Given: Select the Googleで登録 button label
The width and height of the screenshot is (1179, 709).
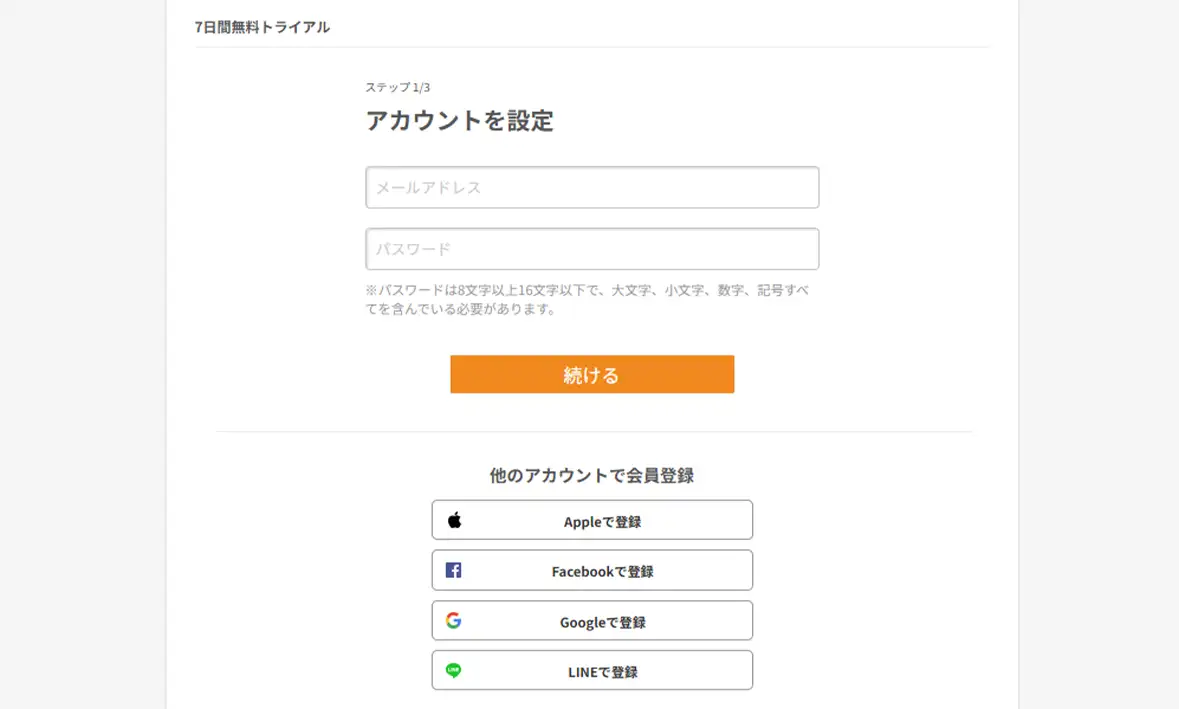Looking at the screenshot, I should 602,622.
